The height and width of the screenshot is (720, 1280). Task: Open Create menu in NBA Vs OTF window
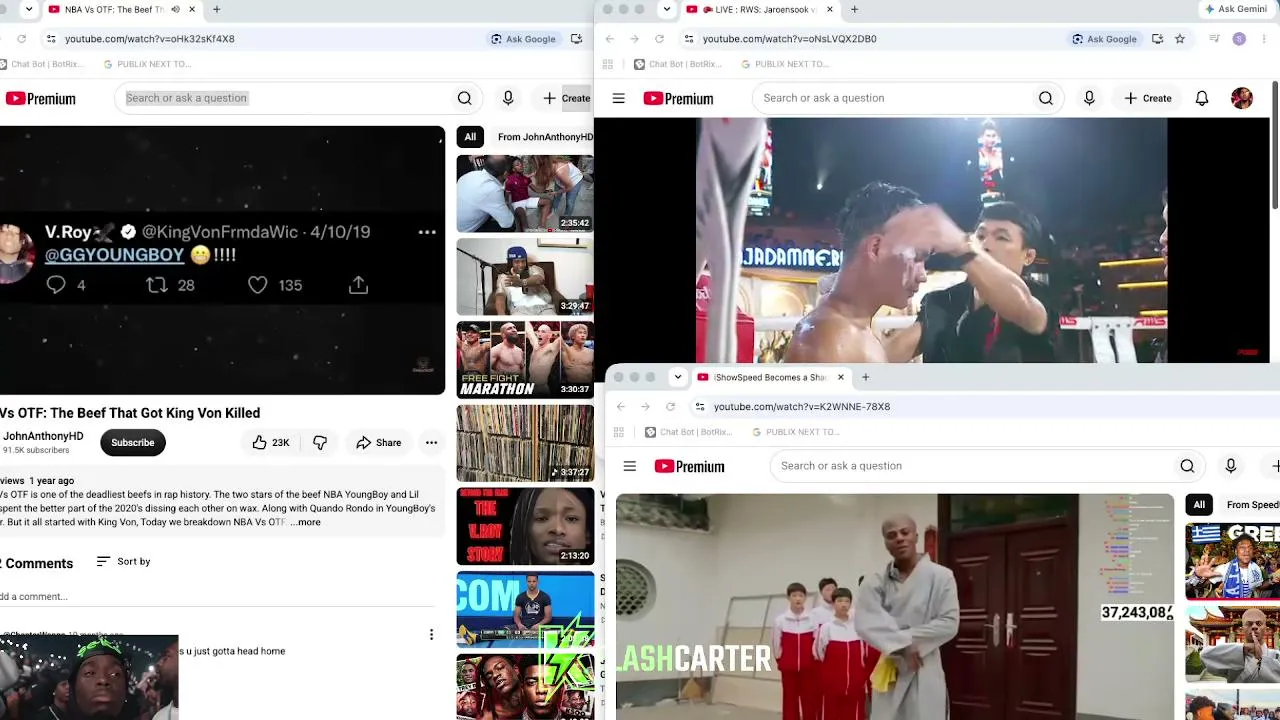click(x=566, y=98)
